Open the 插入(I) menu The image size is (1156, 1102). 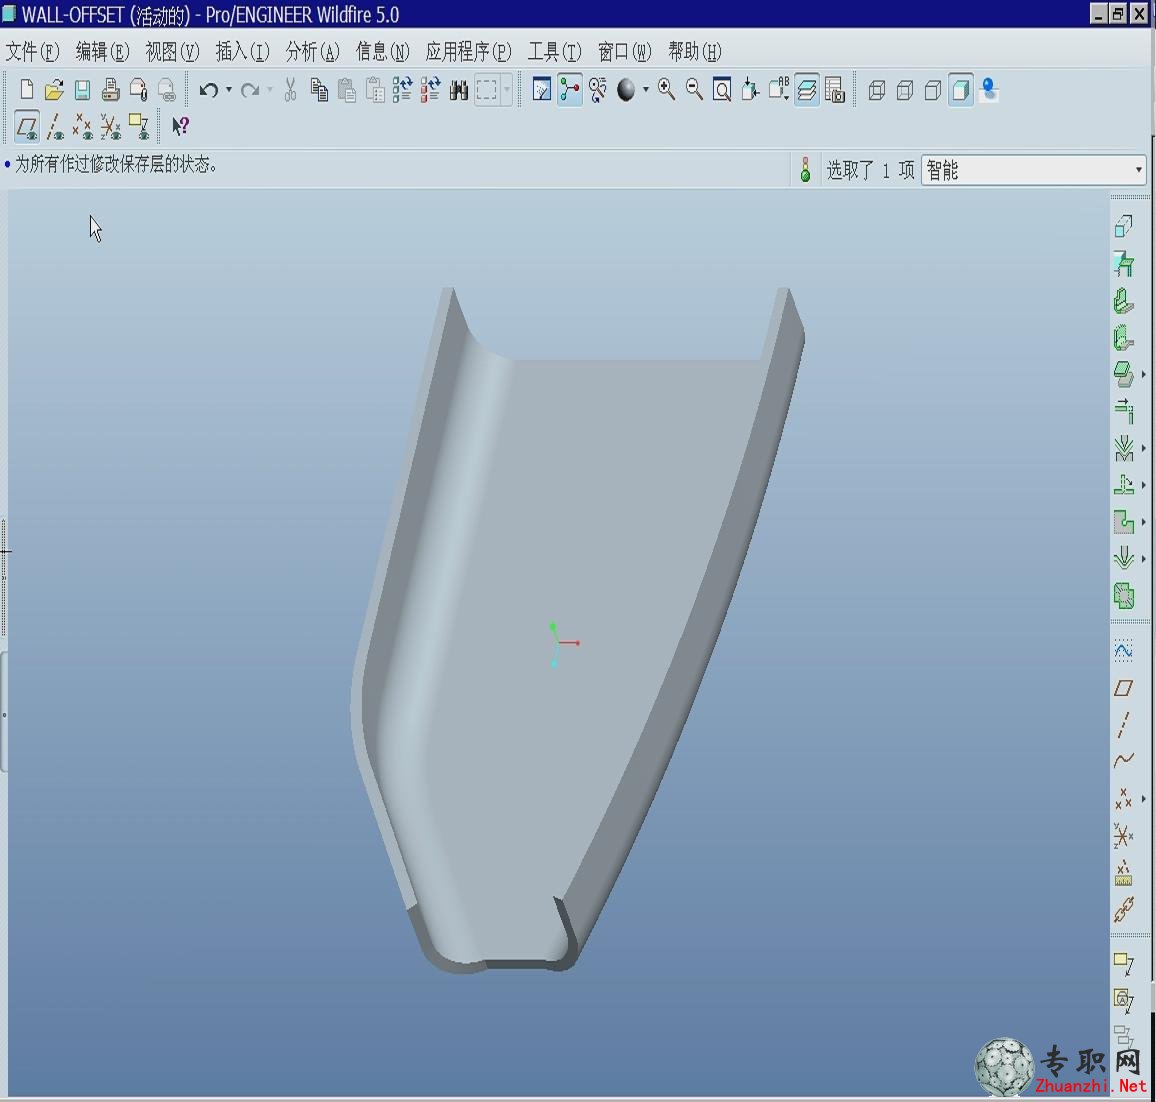tap(243, 52)
